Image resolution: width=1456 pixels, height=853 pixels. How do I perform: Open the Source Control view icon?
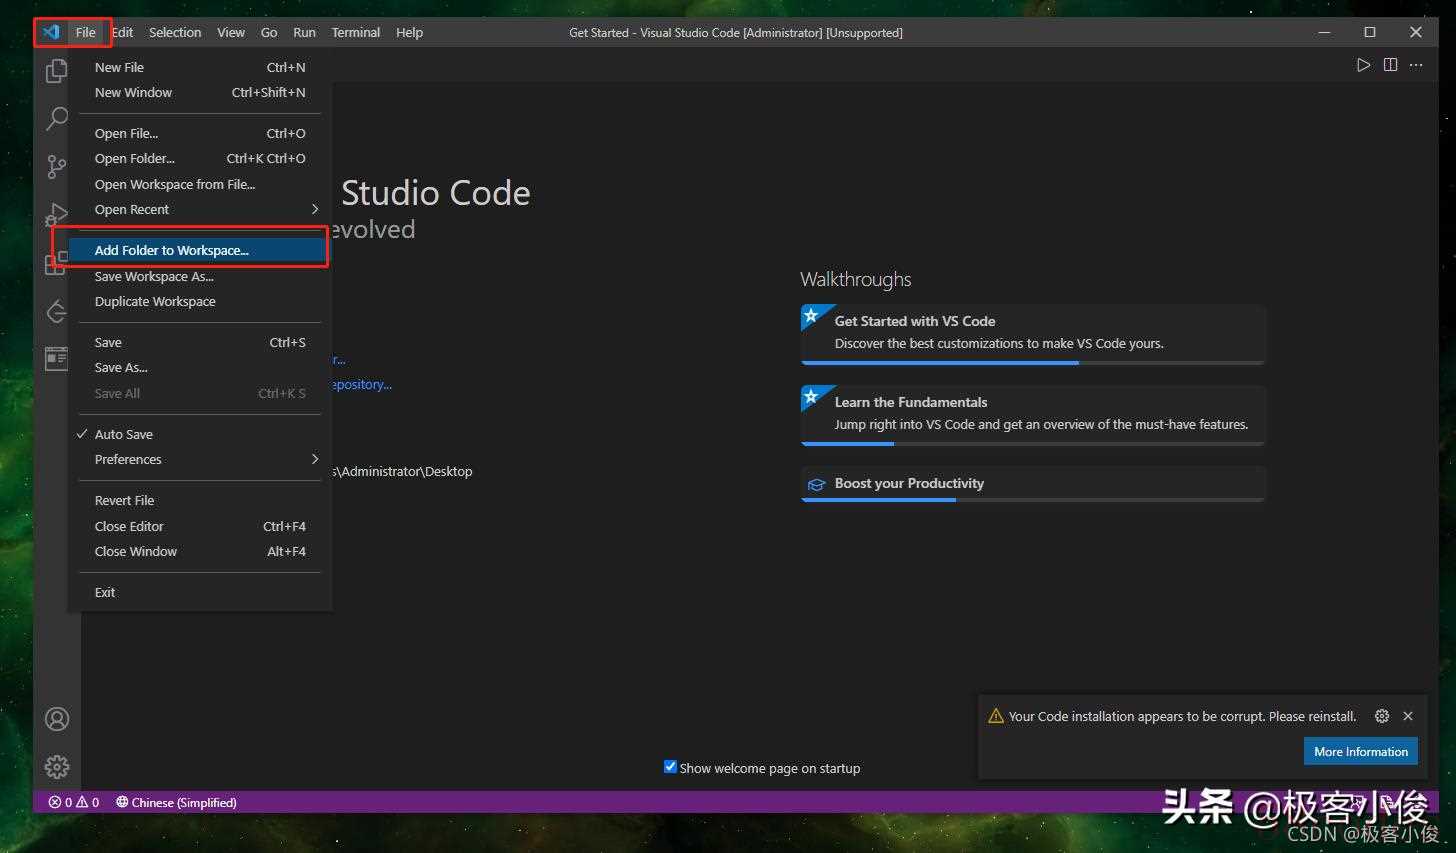point(57,166)
